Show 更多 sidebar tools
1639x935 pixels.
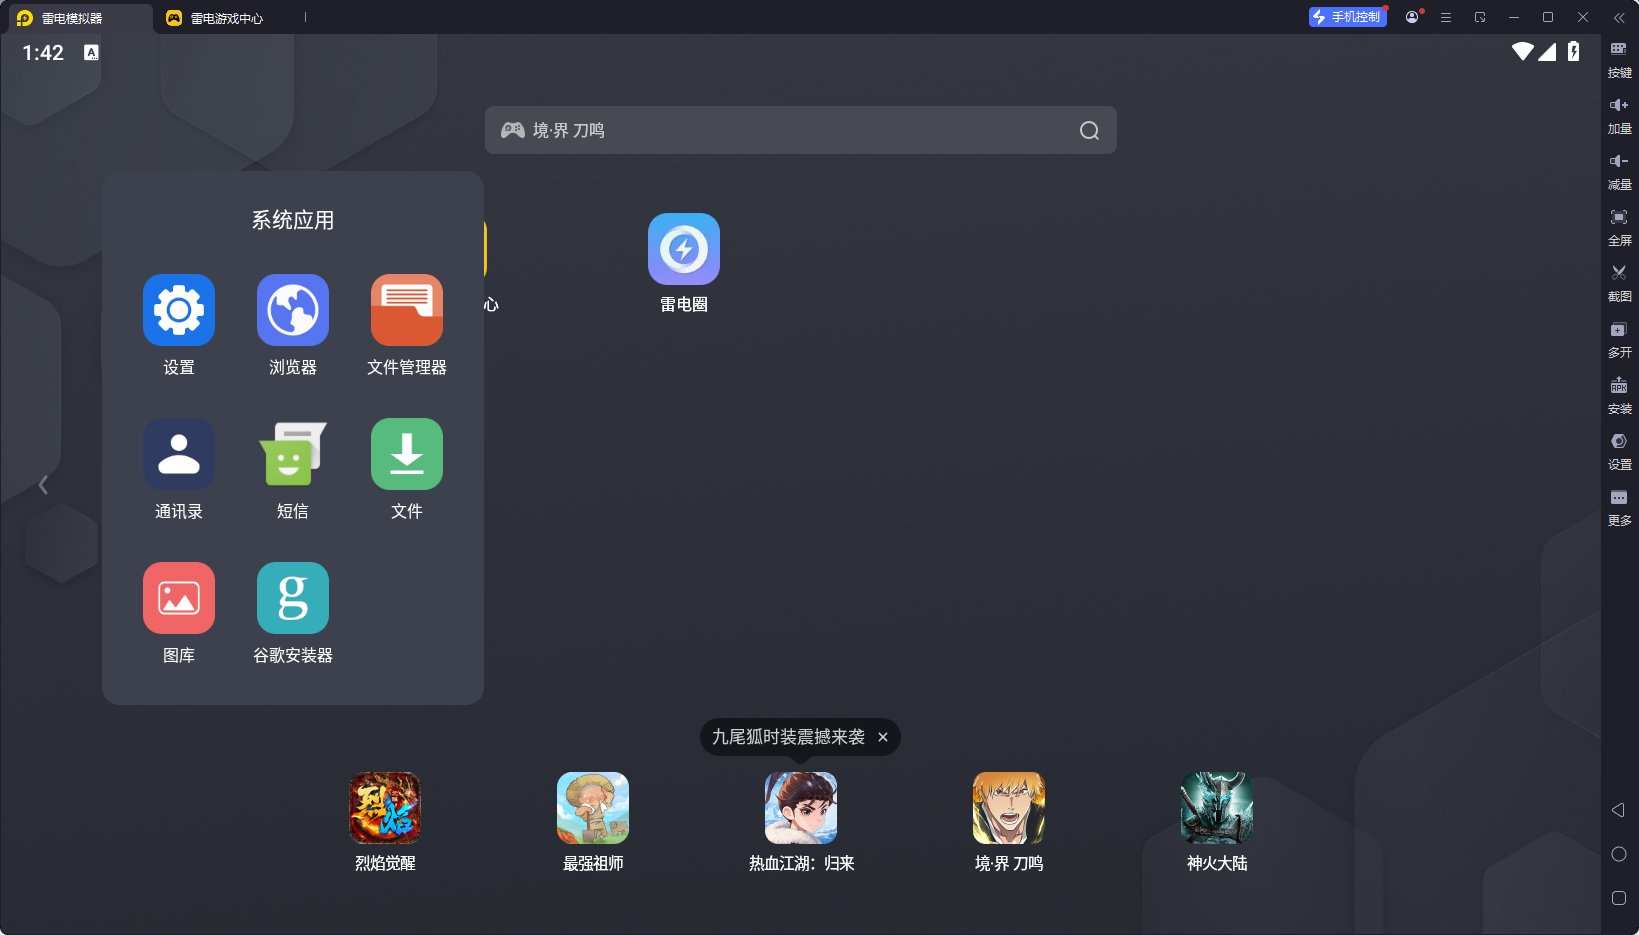point(1619,507)
